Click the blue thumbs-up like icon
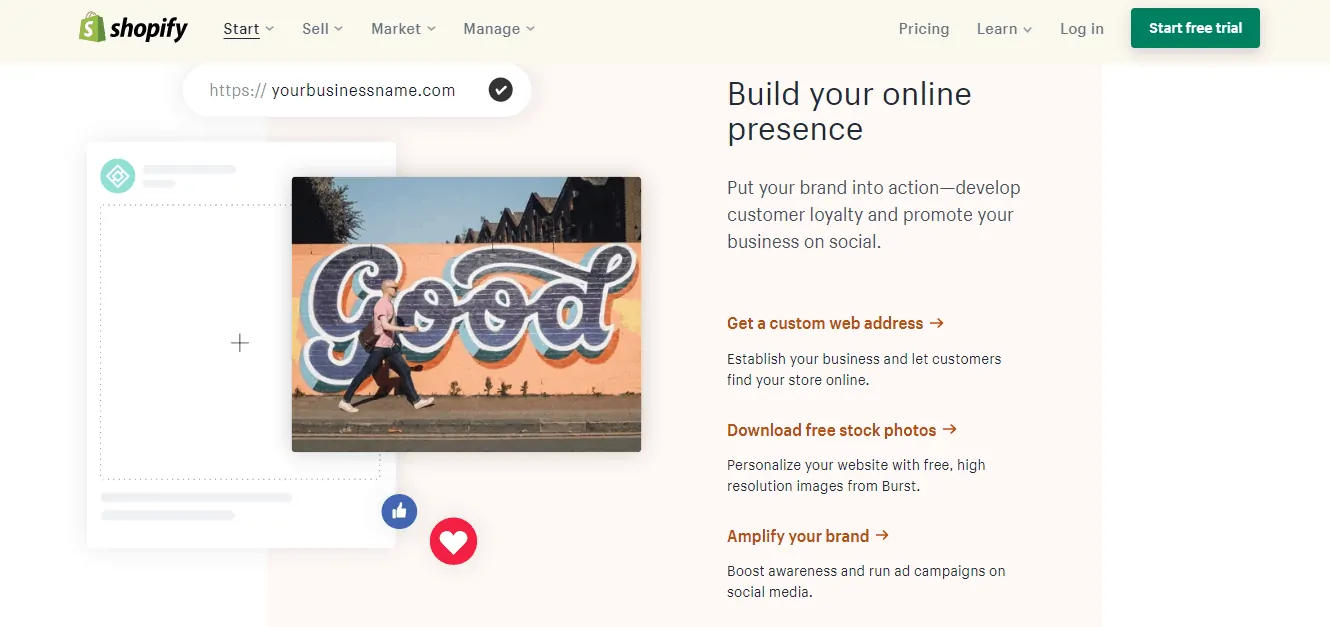 (x=399, y=512)
